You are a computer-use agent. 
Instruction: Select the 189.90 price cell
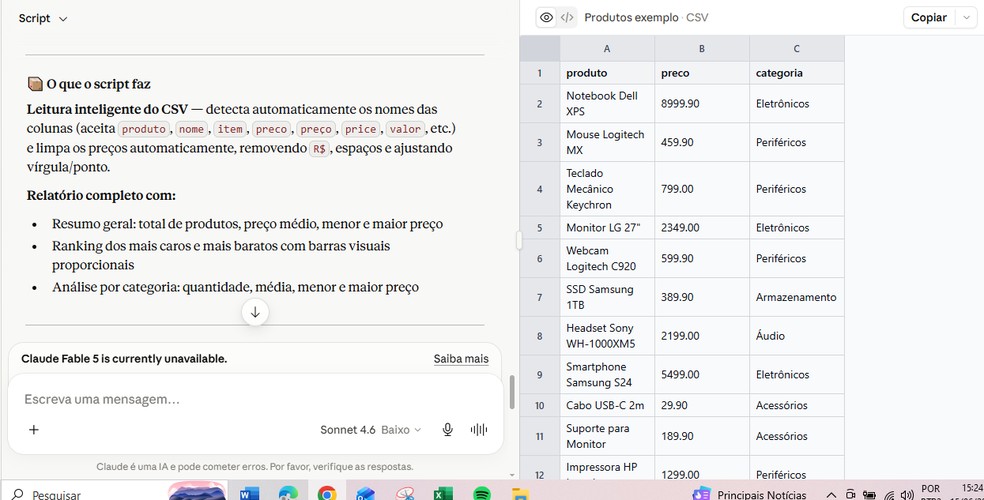[x=702, y=436]
